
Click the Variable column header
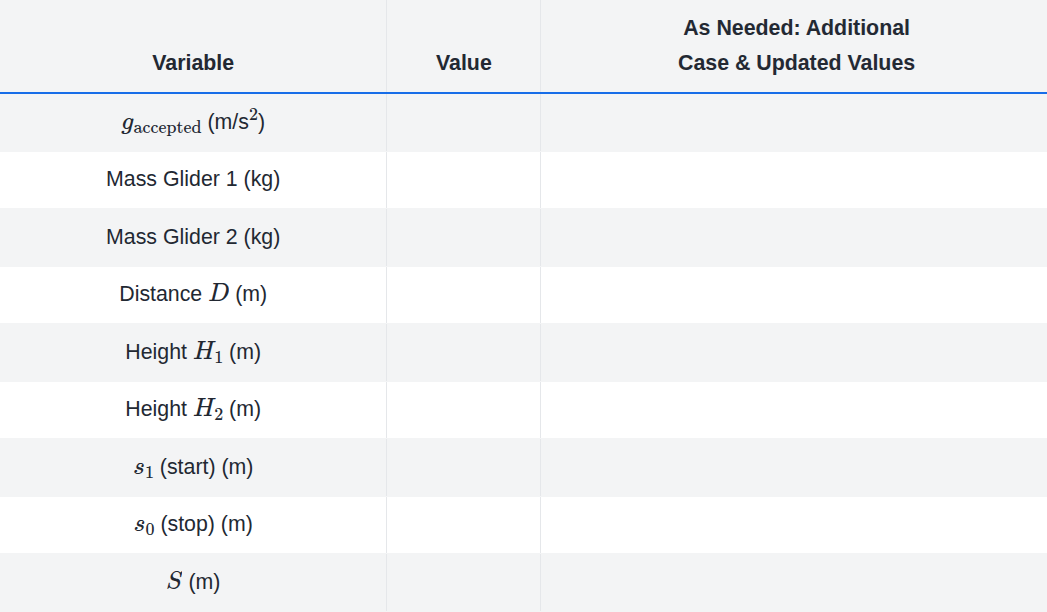click(x=193, y=63)
